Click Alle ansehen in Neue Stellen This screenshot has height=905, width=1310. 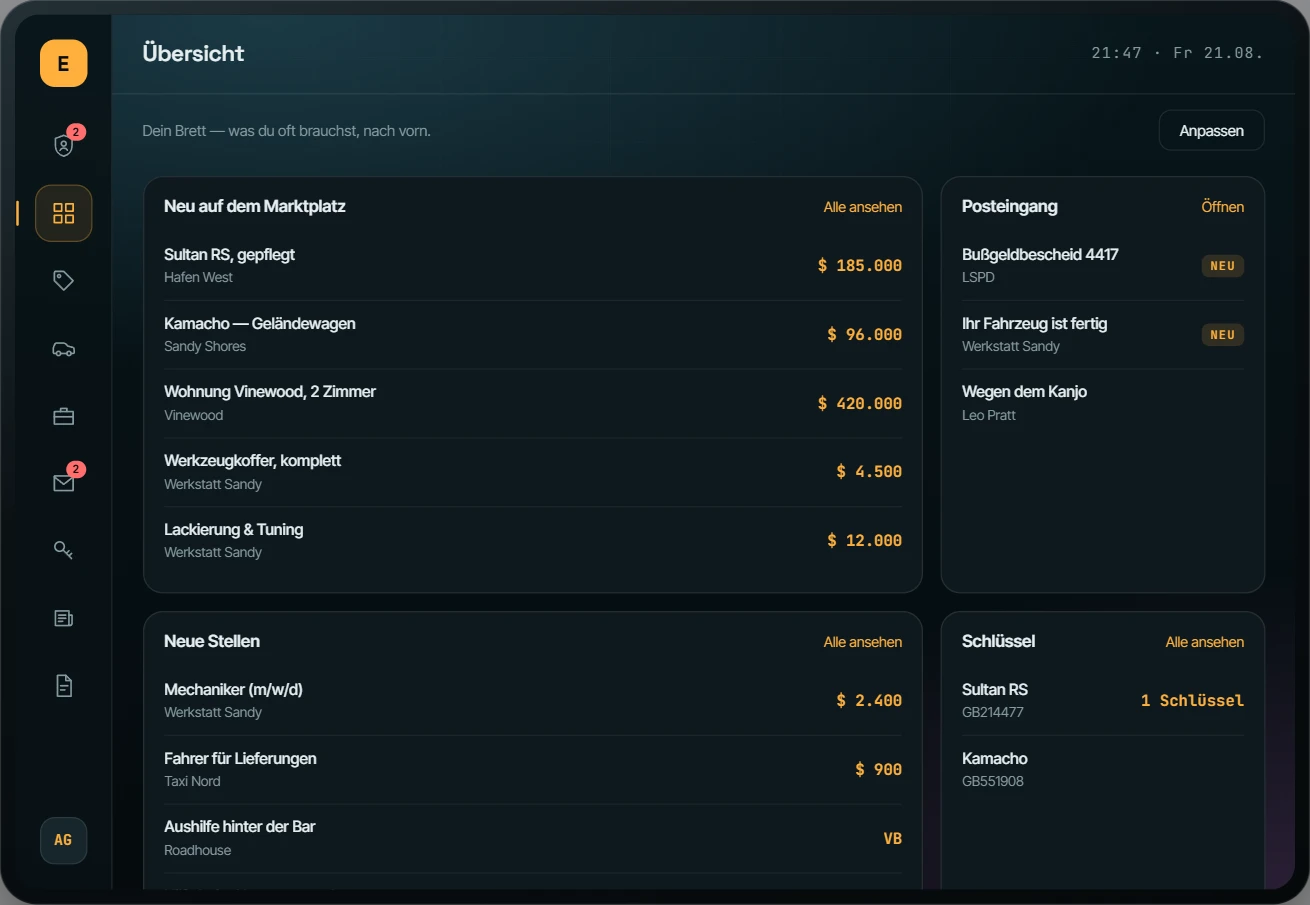863,642
